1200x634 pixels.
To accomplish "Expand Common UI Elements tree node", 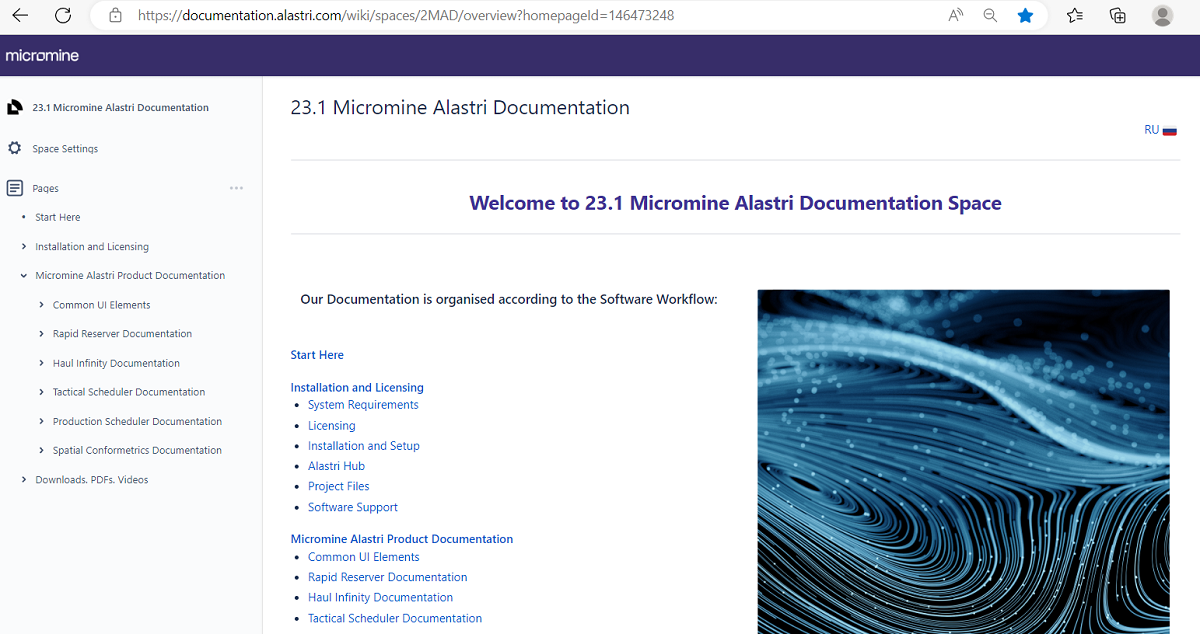I will click(41, 305).
